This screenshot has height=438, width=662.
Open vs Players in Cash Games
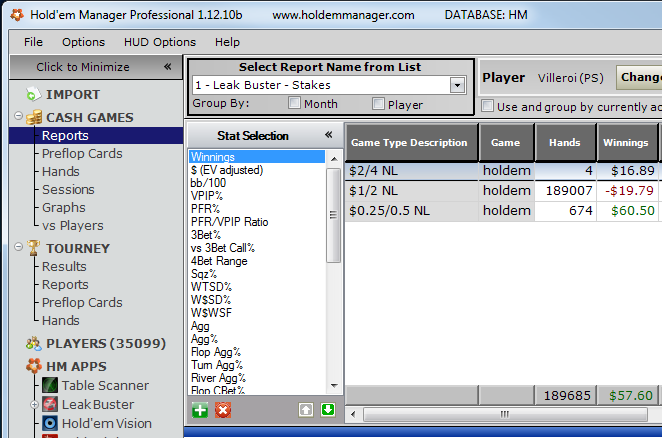pyautogui.click(x=72, y=226)
